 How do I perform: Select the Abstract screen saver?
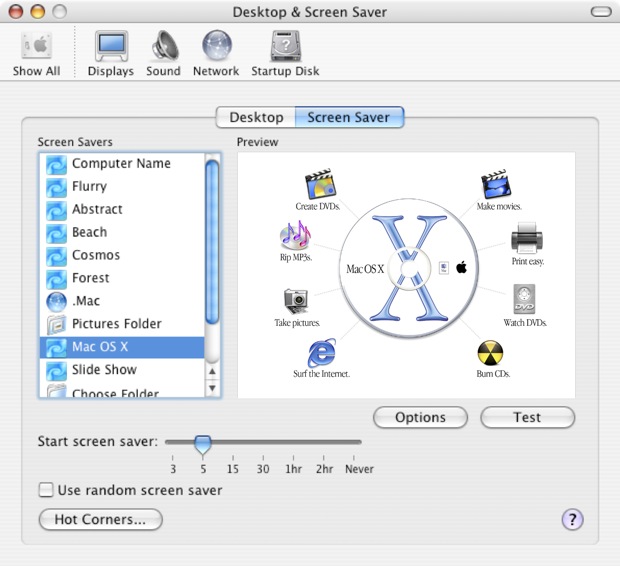(122, 210)
